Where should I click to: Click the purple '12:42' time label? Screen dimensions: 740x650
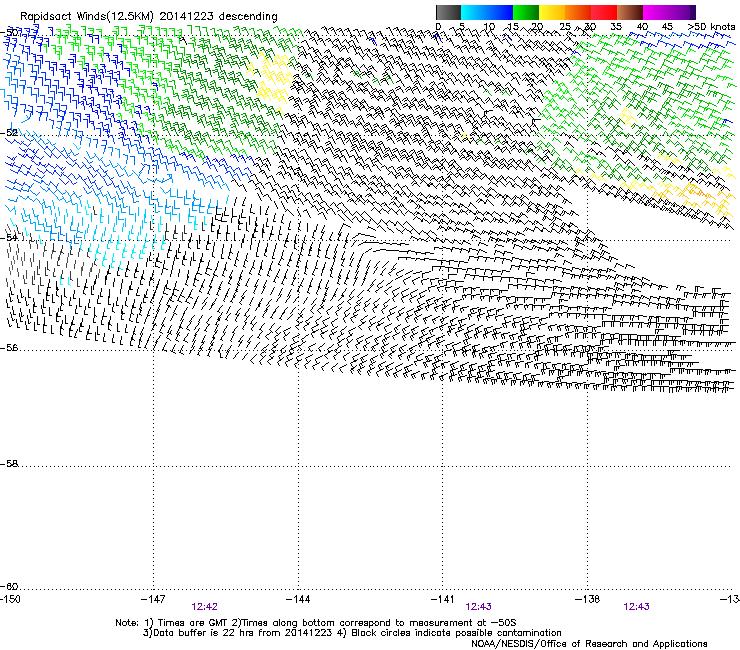pos(204,607)
